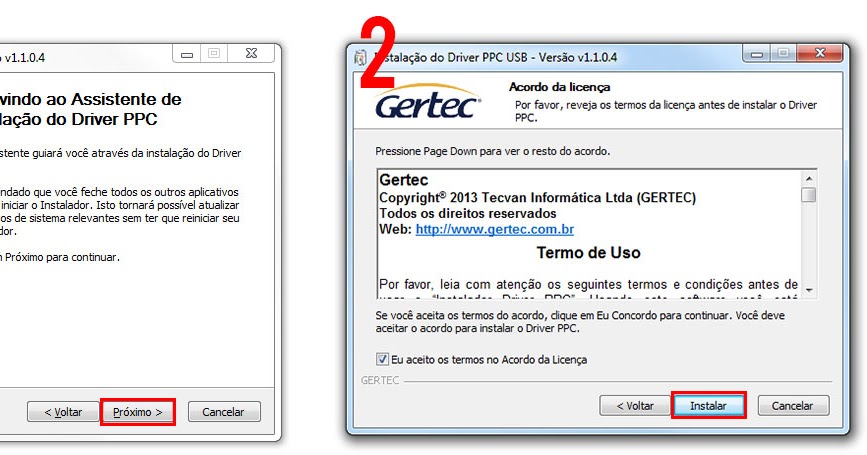Image resolution: width=867 pixels, height=455 pixels.
Task: Click the license text scrollbar up arrow
Action: [809, 179]
